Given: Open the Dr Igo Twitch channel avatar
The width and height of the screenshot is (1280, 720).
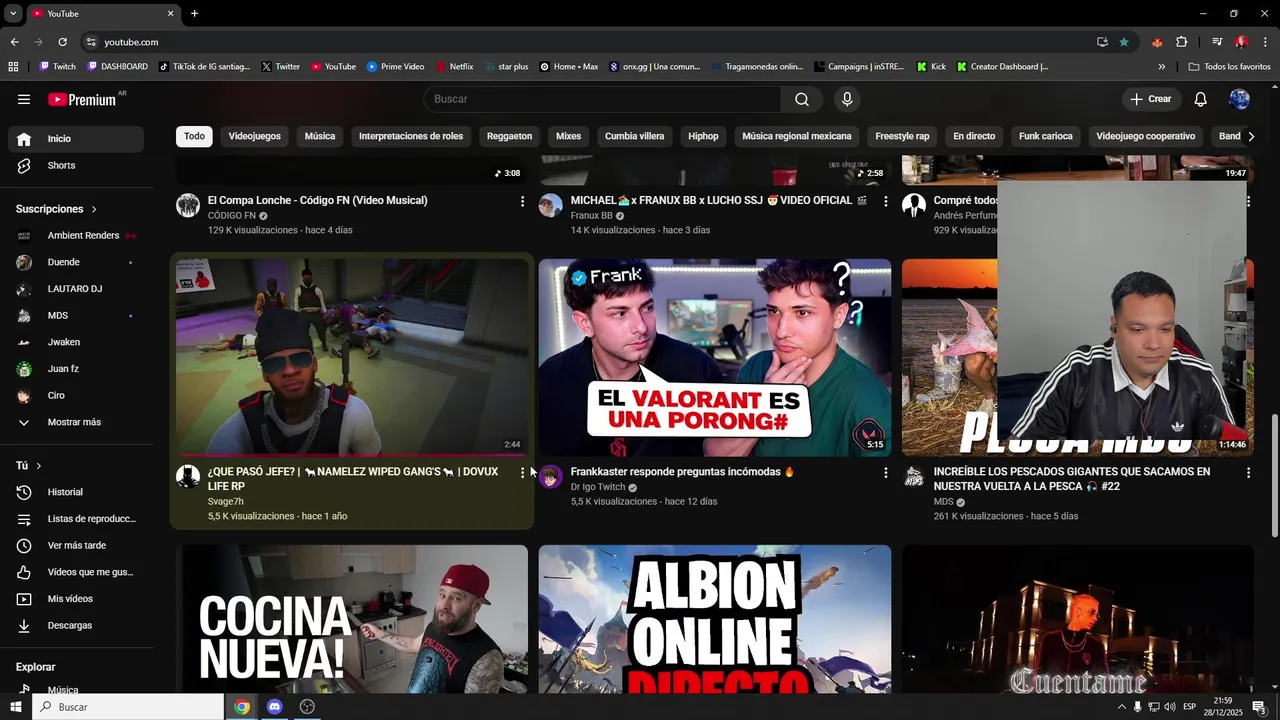Looking at the screenshot, I should [551, 477].
